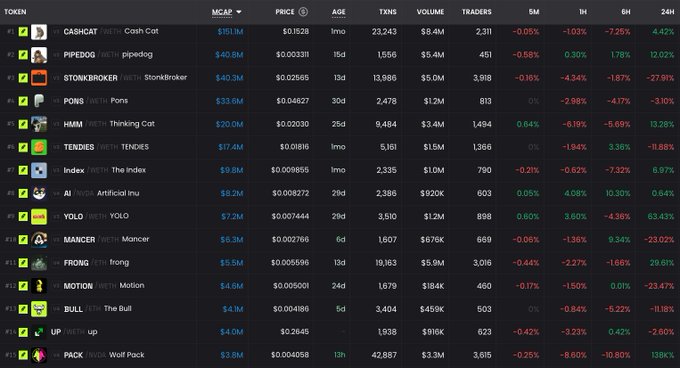Image resolution: width=680 pixels, height=368 pixels.
Task: Click BULL market cap $4.1M
Action: (233, 309)
